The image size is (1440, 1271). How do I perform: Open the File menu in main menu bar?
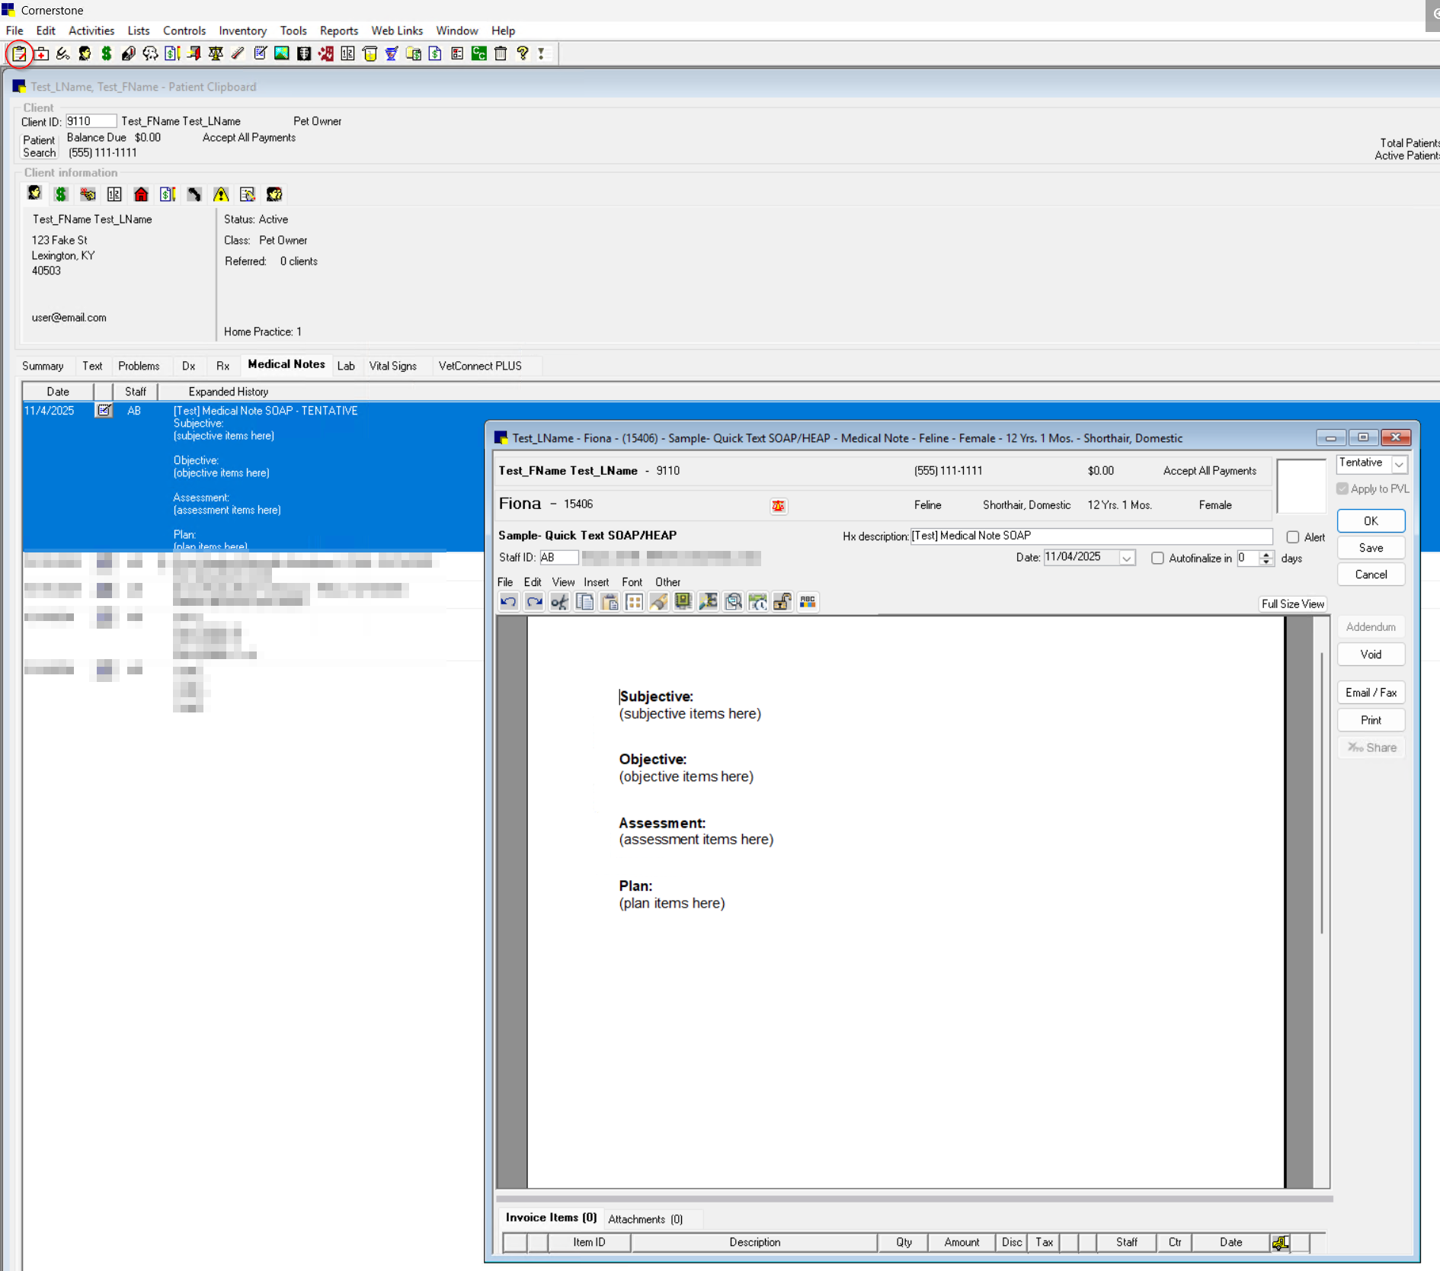[15, 31]
